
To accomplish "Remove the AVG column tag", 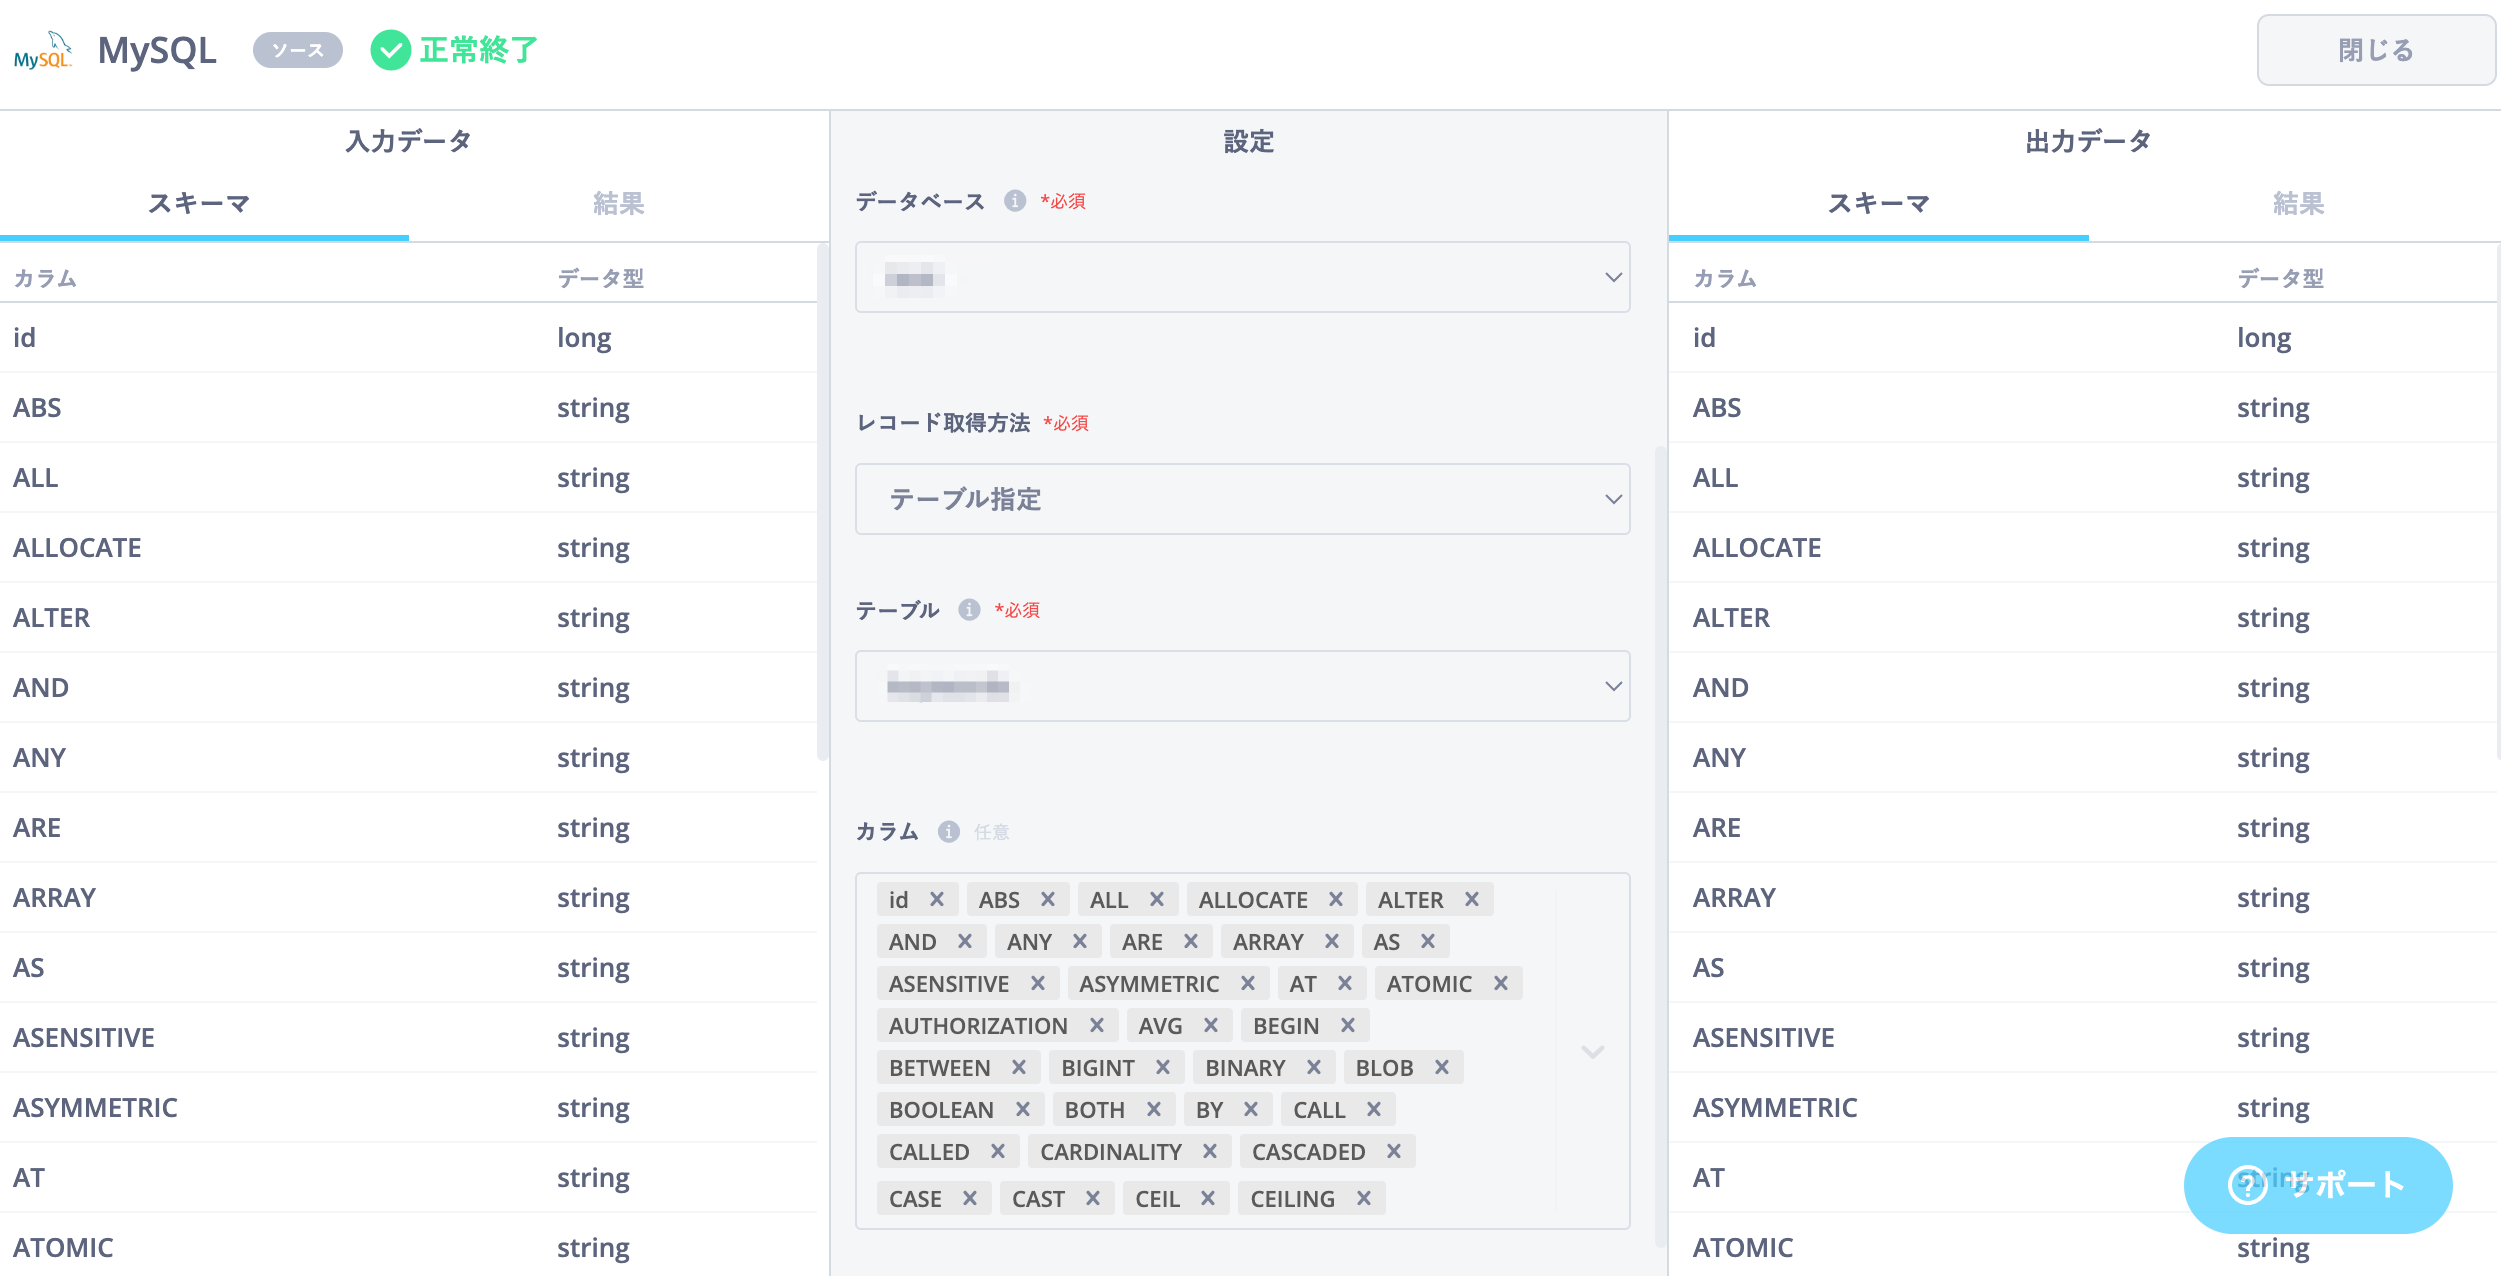I will 1211,1025.
